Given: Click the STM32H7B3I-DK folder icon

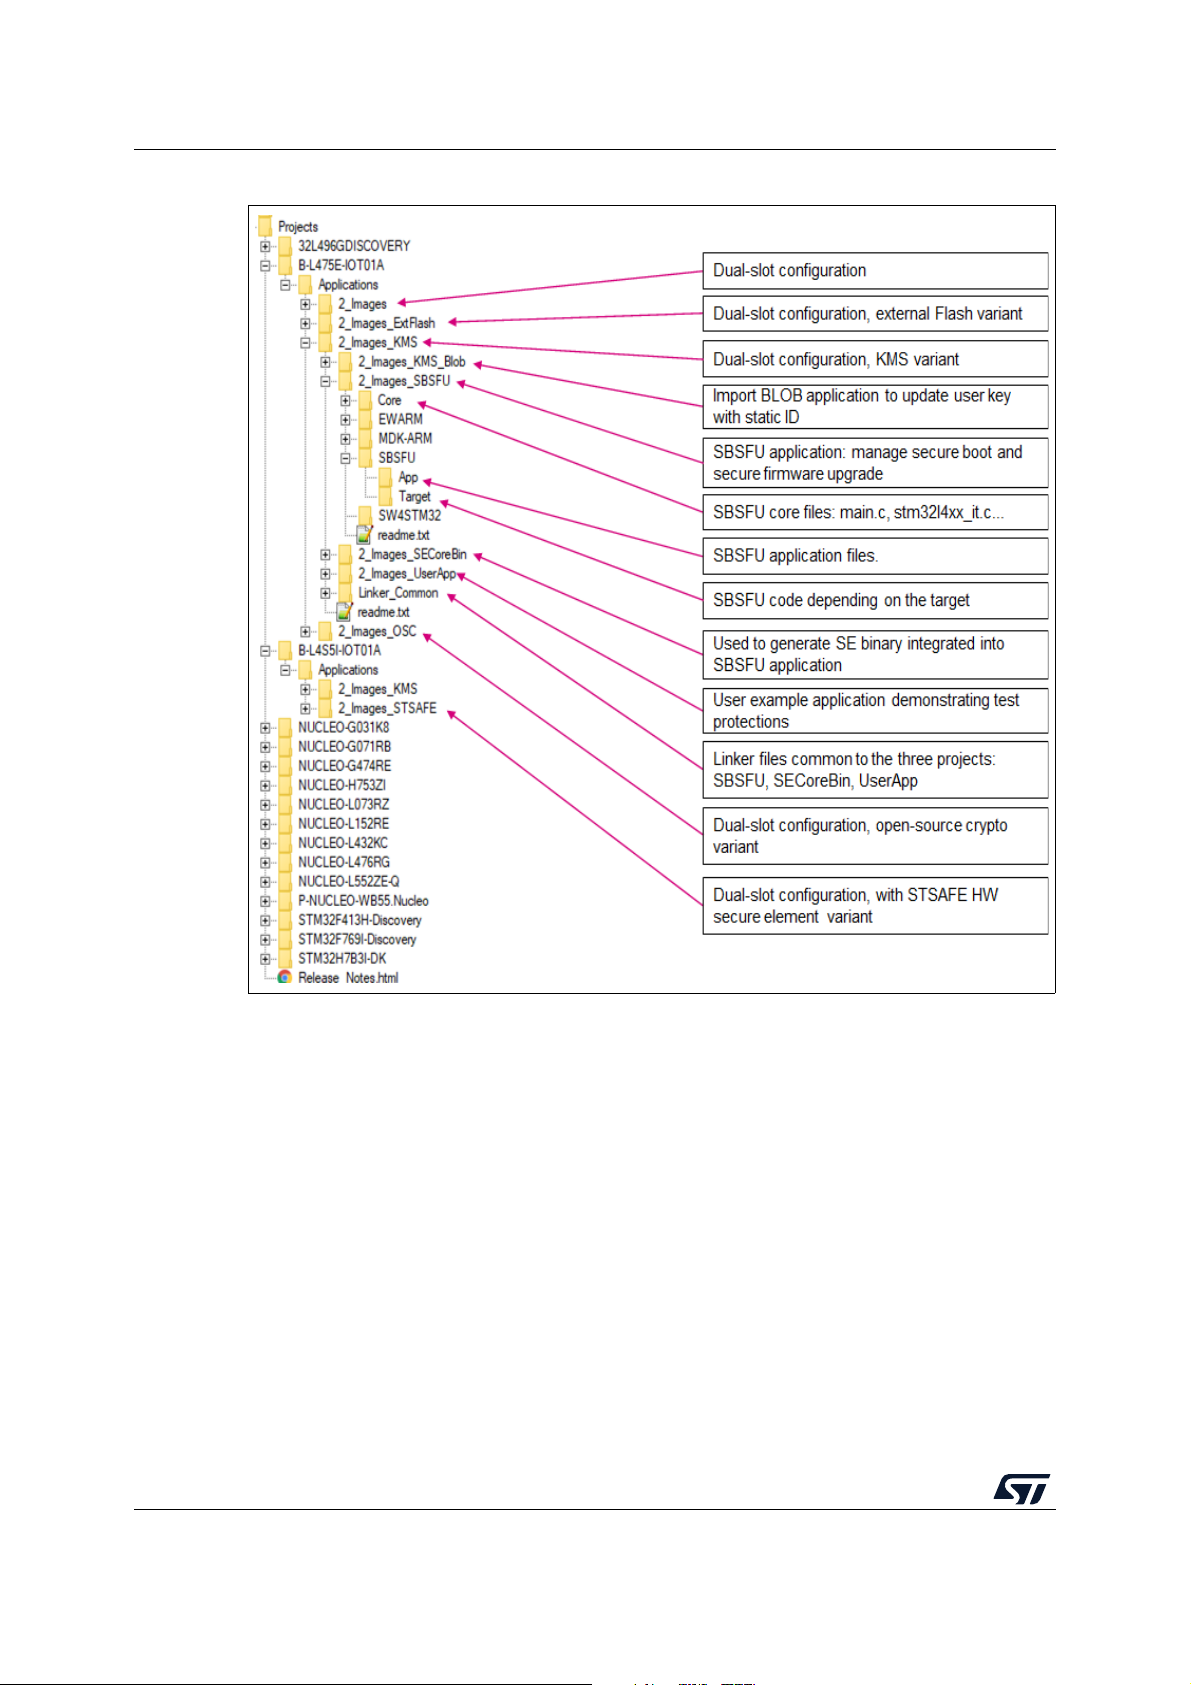Looking at the screenshot, I should click(286, 958).
